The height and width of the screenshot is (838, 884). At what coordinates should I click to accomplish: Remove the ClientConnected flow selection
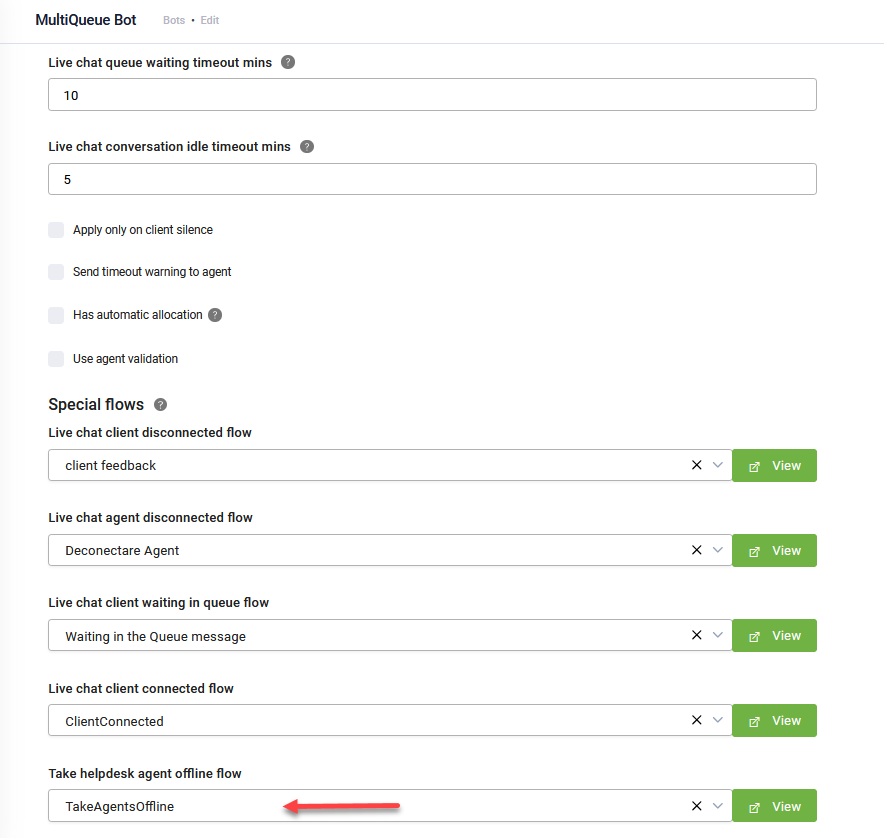697,720
